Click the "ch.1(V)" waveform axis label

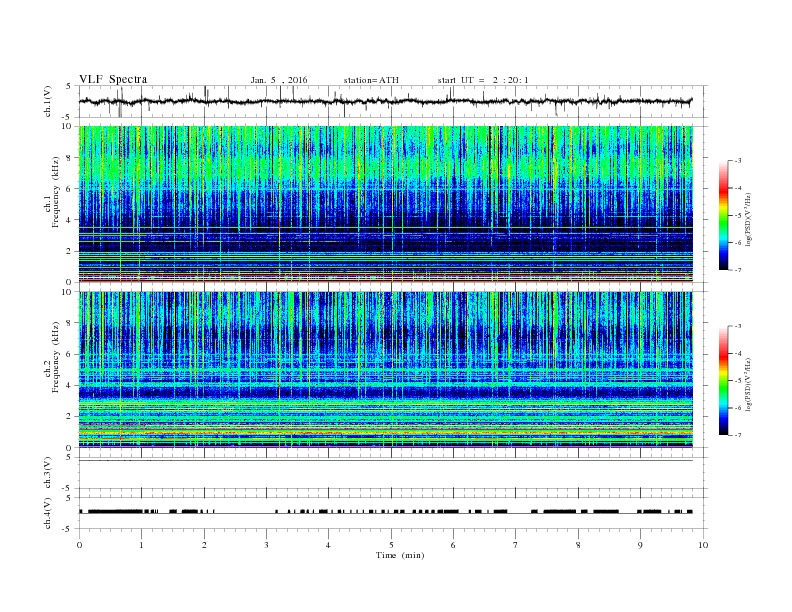(x=48, y=101)
